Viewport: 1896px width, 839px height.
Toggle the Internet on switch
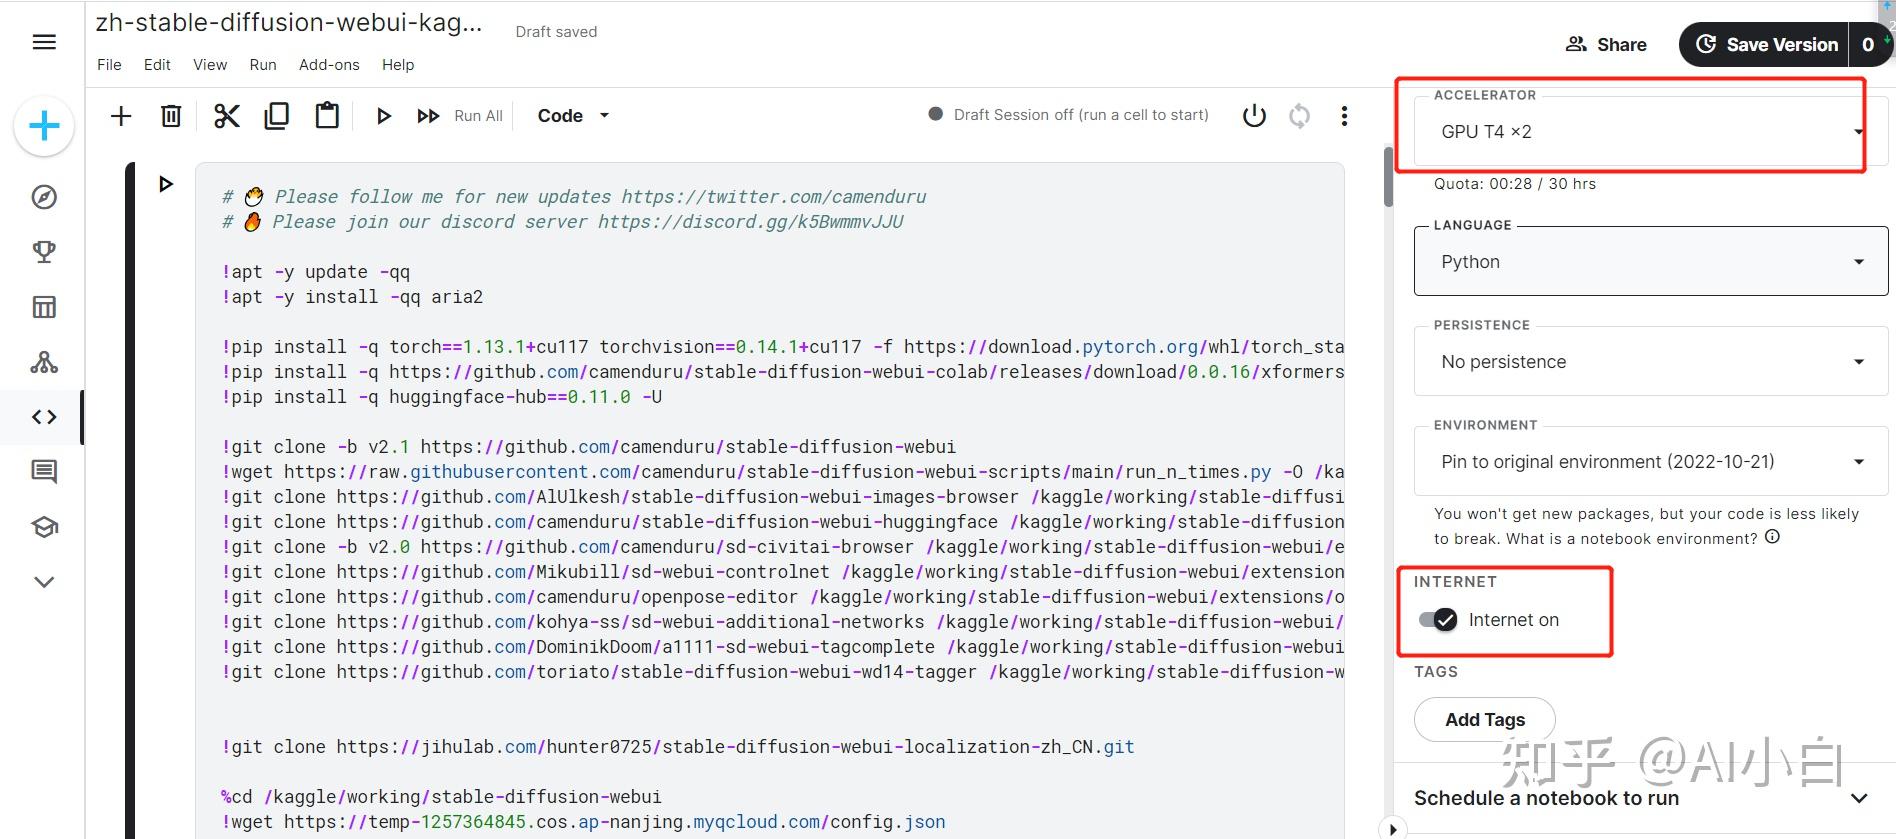[1439, 620]
